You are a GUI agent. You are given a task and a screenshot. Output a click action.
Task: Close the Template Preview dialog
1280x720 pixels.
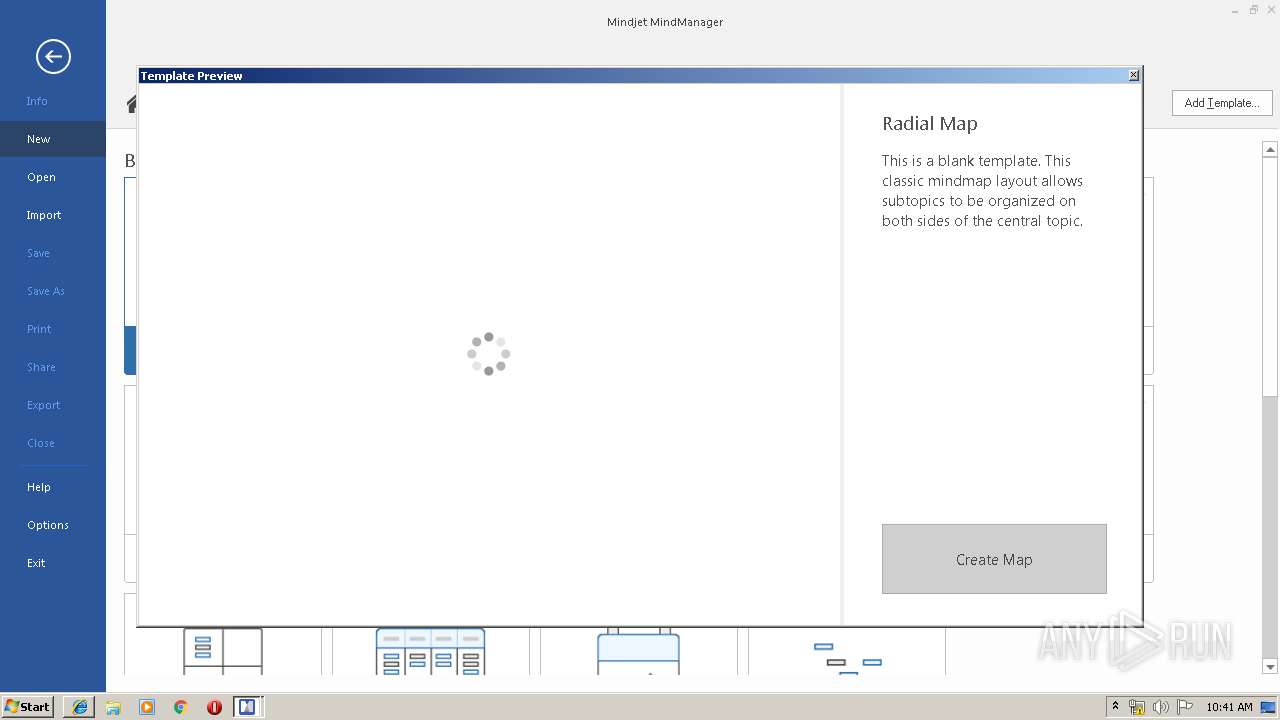(x=1133, y=76)
